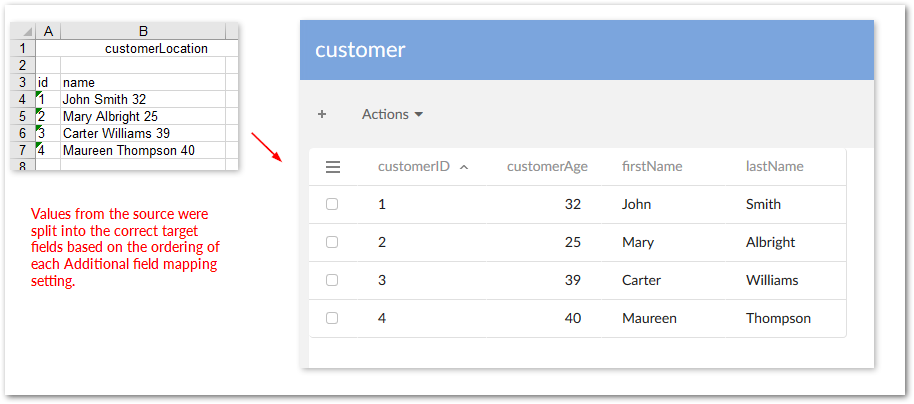Select spreadsheet column A header

pos(48,31)
